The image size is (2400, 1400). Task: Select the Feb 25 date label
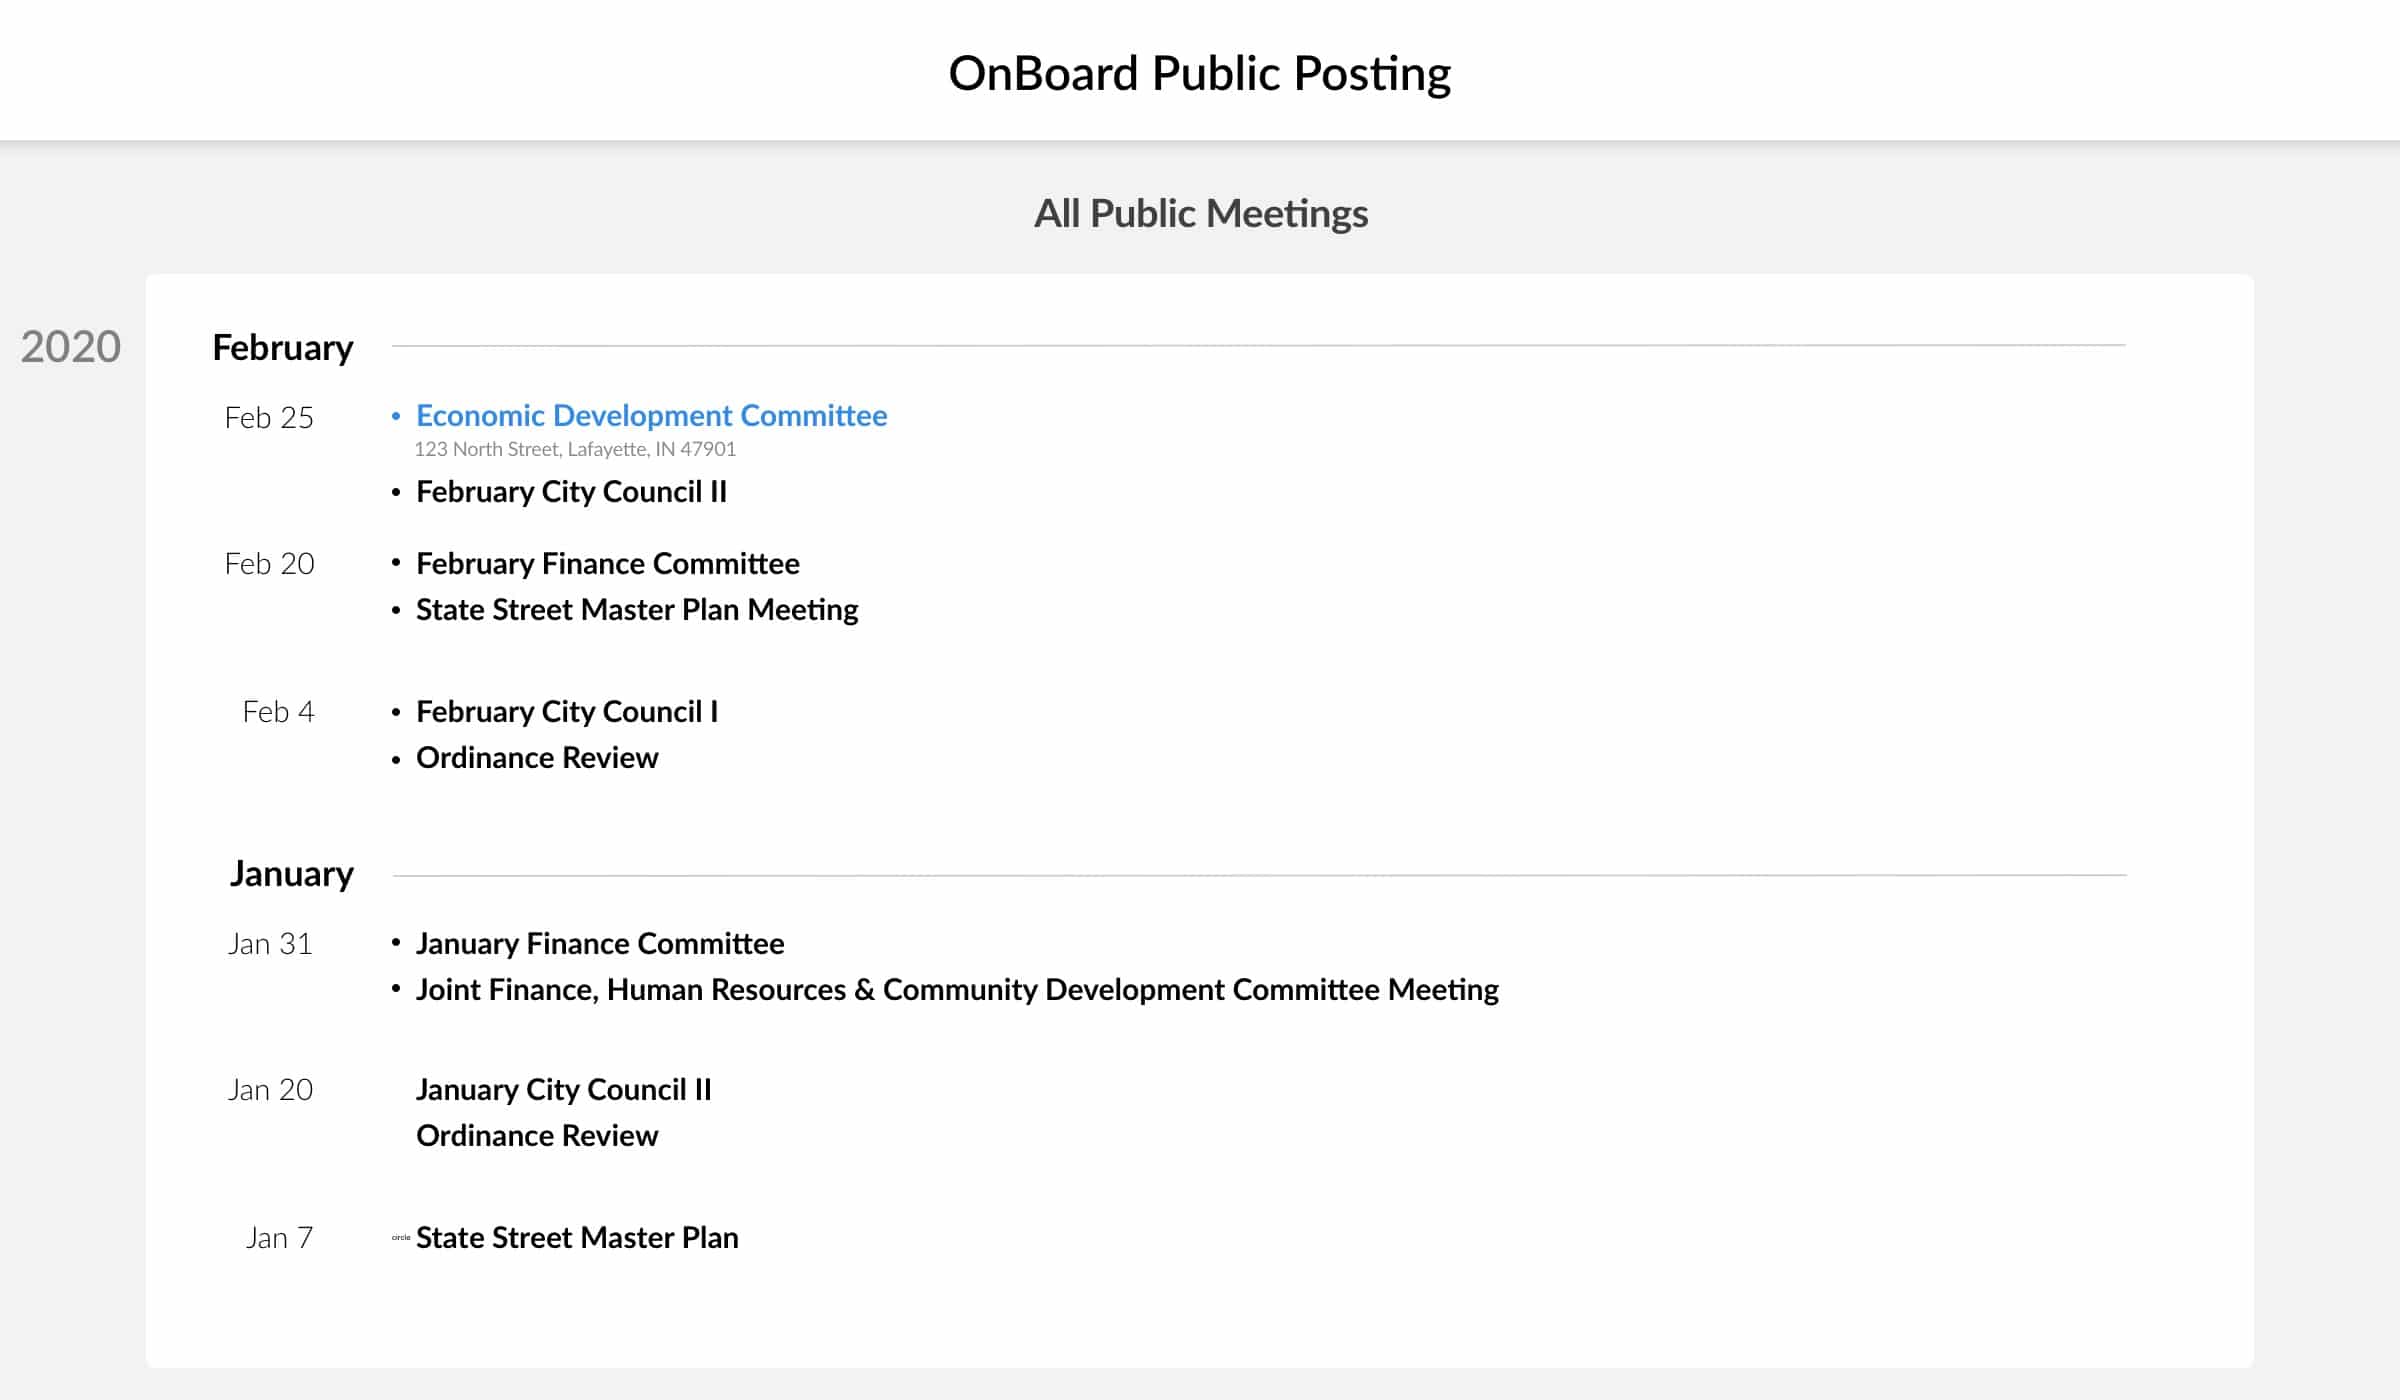click(270, 418)
